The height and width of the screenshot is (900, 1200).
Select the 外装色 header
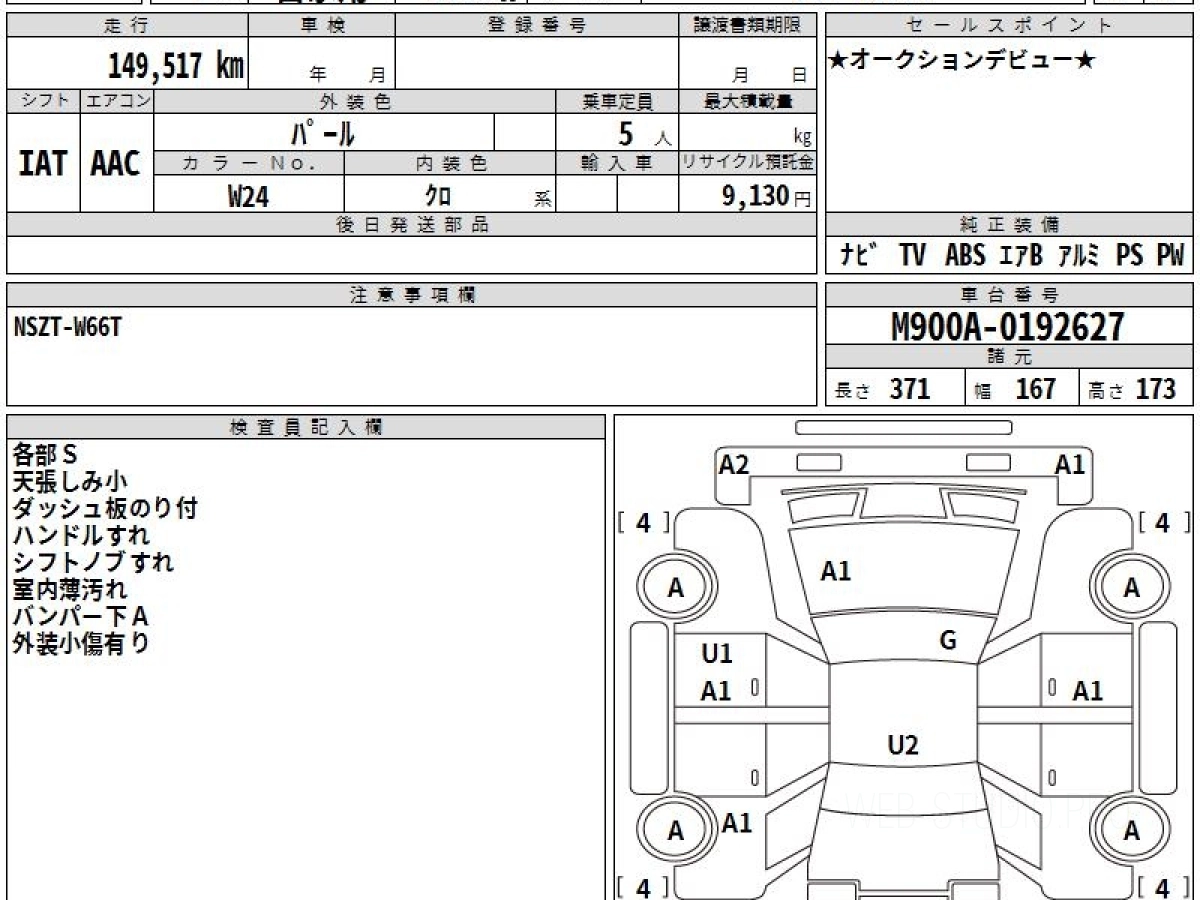point(355,101)
